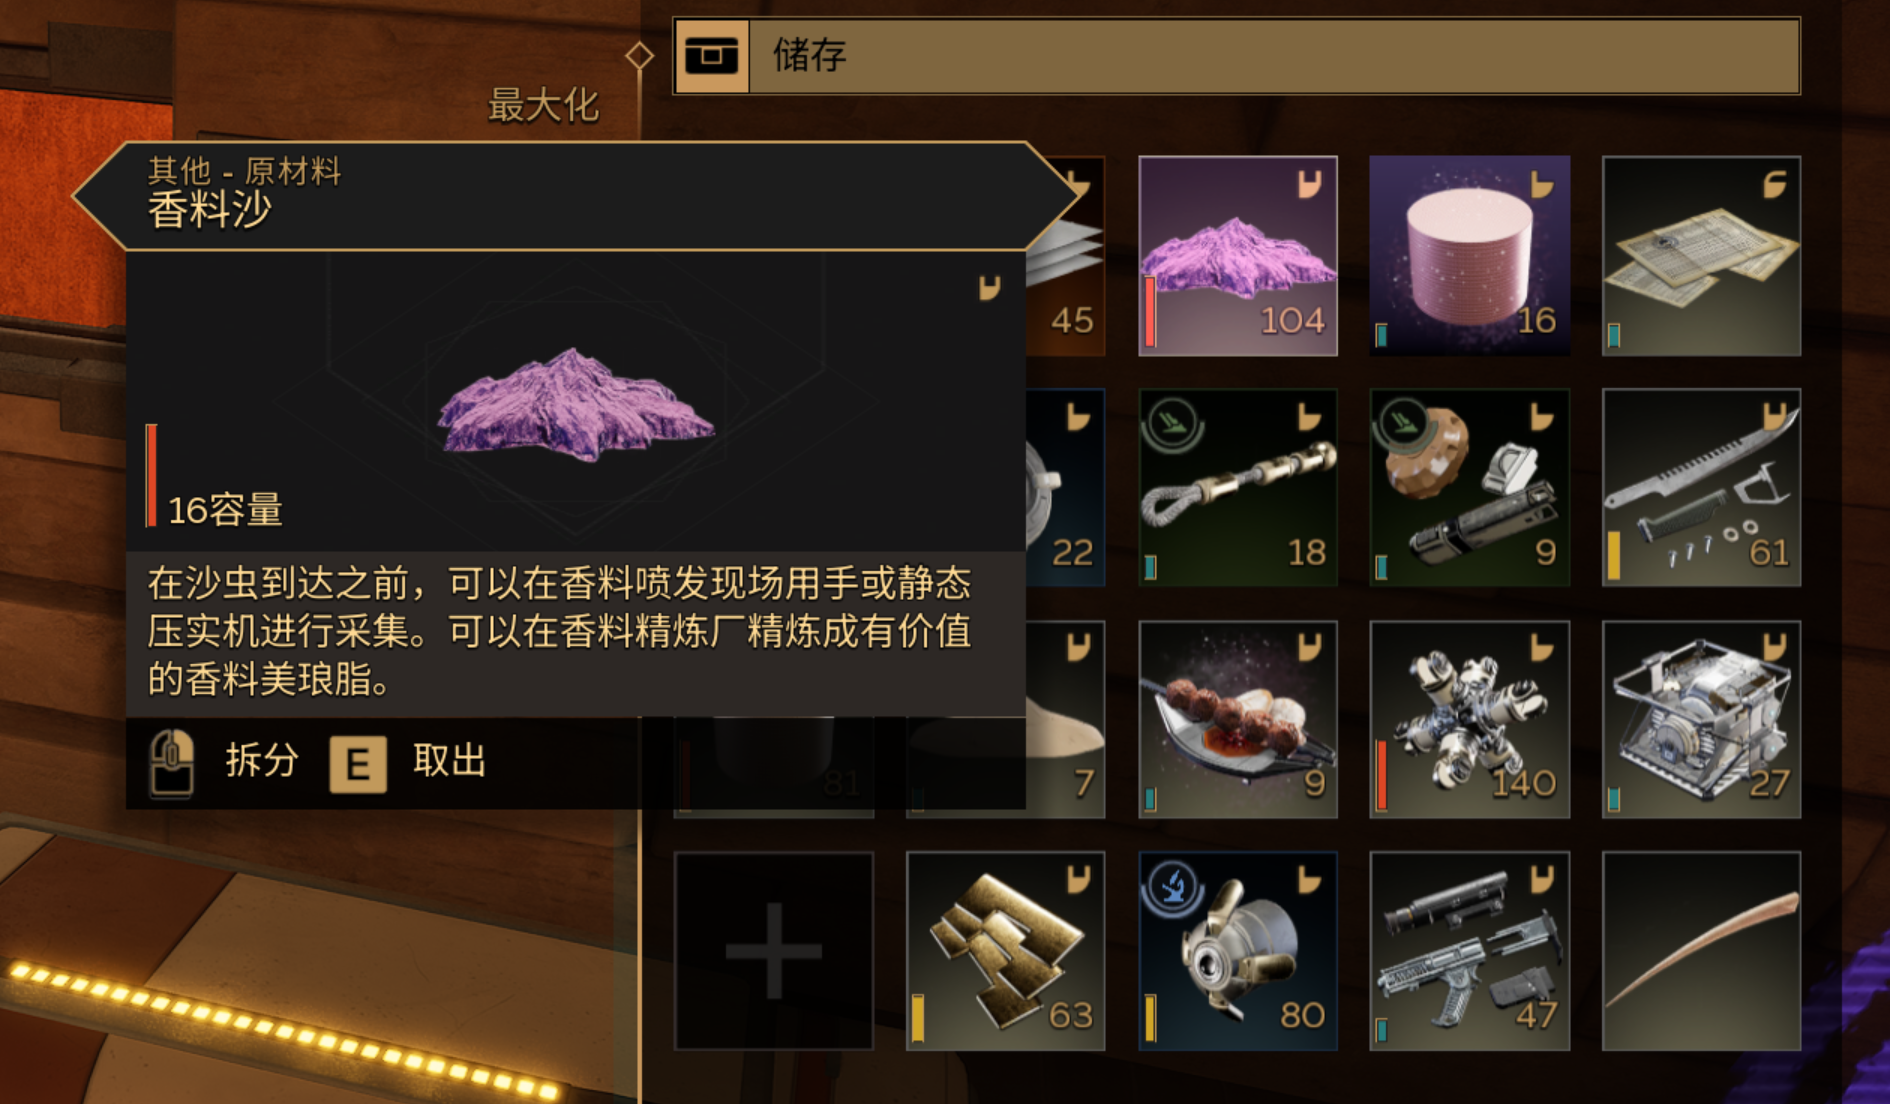Pick the meat skewer food item
Screen dimensions: 1890x1104
[x=1238, y=719]
